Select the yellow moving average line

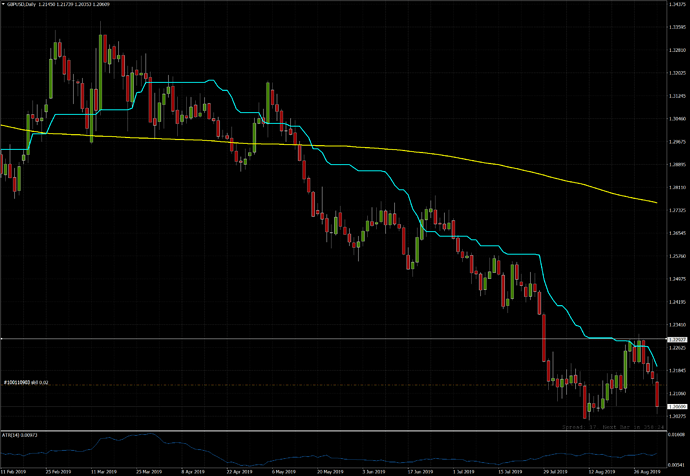coord(400,150)
